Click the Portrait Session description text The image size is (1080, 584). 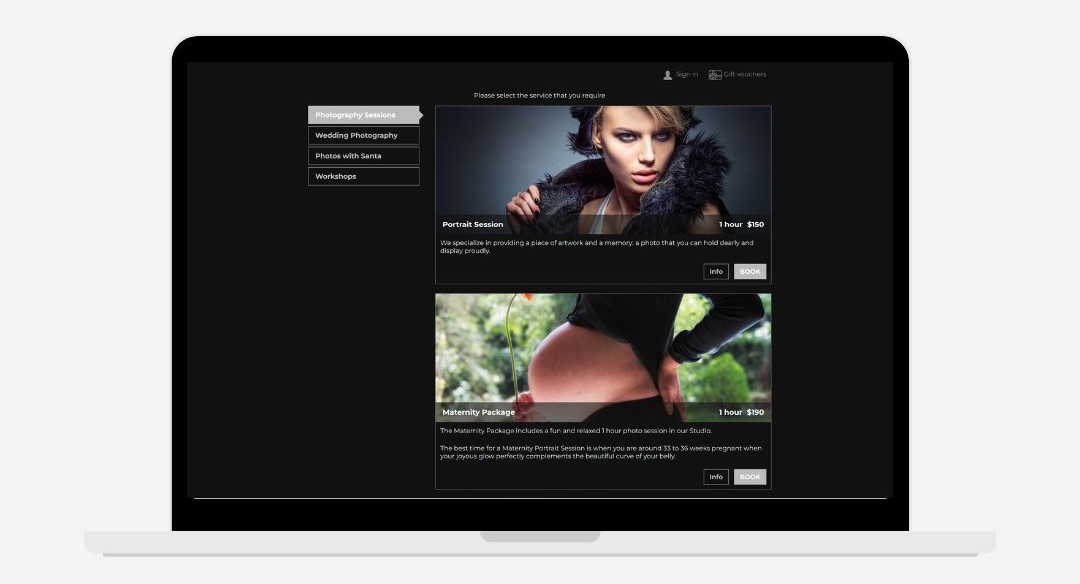pyautogui.click(x=597, y=247)
